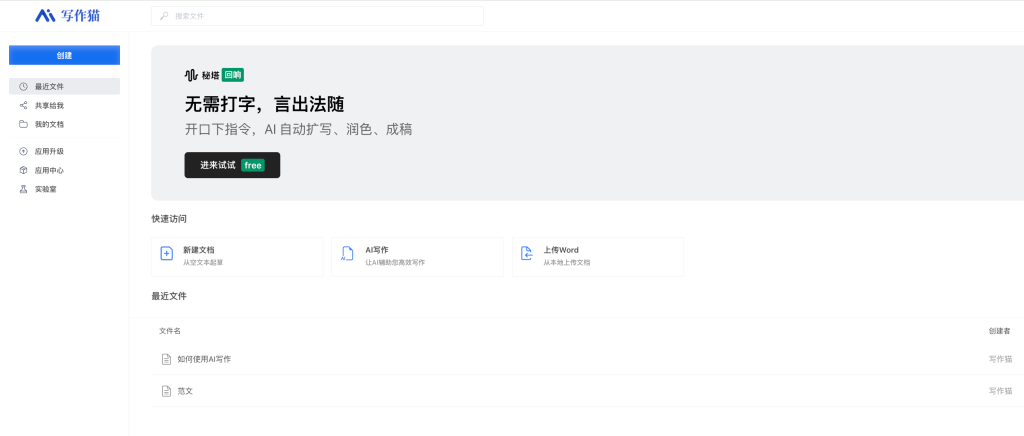Click the AI写作 document icon
Viewport: 1024px width, 436px height.
point(347,254)
